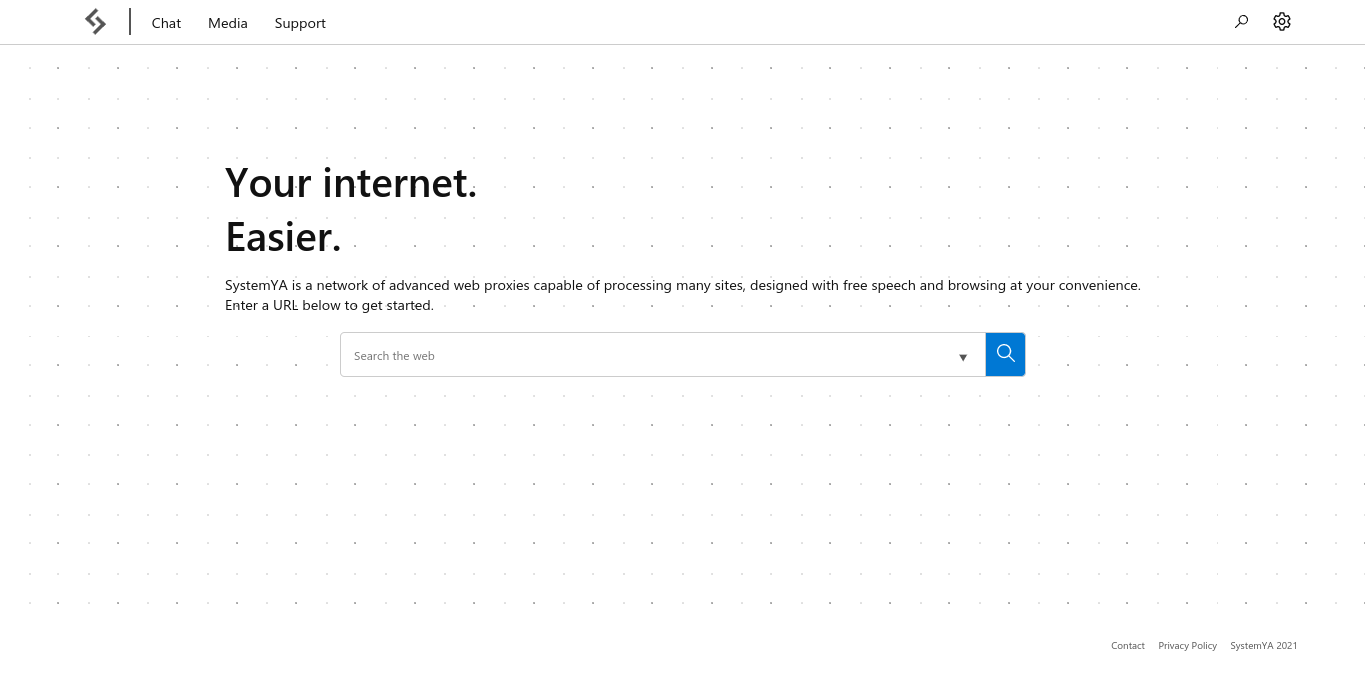
Task: Click 'Enter a URL below to get started'
Action: pyautogui.click(x=329, y=305)
